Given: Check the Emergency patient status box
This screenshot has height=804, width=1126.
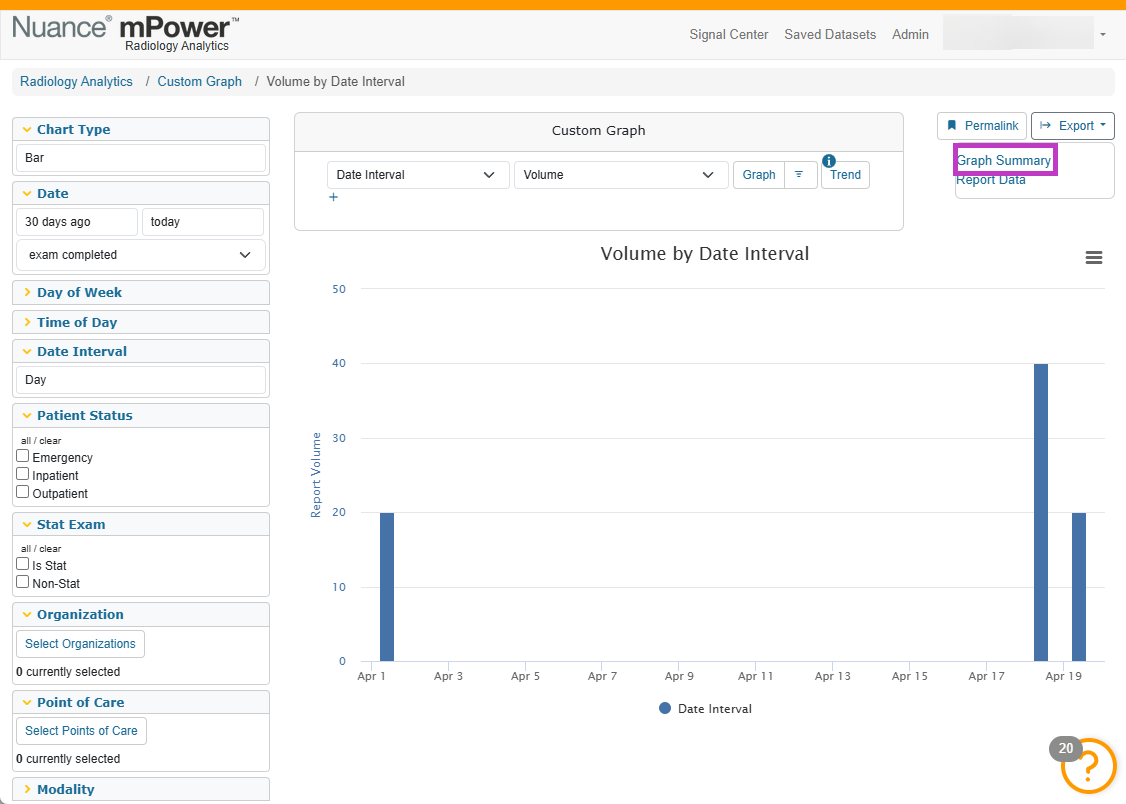Looking at the screenshot, I should pos(23,456).
